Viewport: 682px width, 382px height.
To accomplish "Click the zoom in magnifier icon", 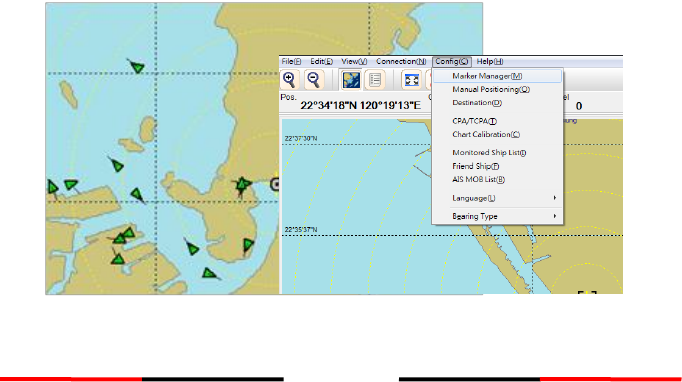I will pyautogui.click(x=289, y=80).
